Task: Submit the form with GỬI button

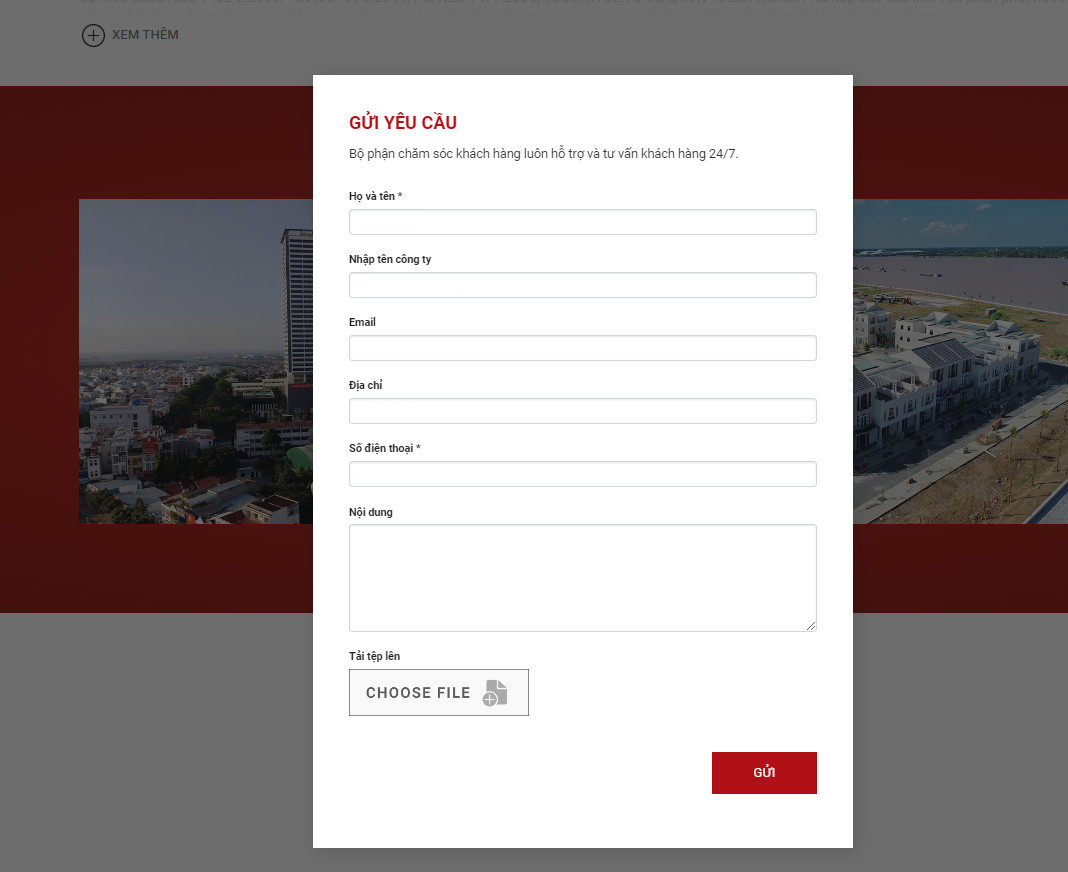Action: [x=764, y=773]
